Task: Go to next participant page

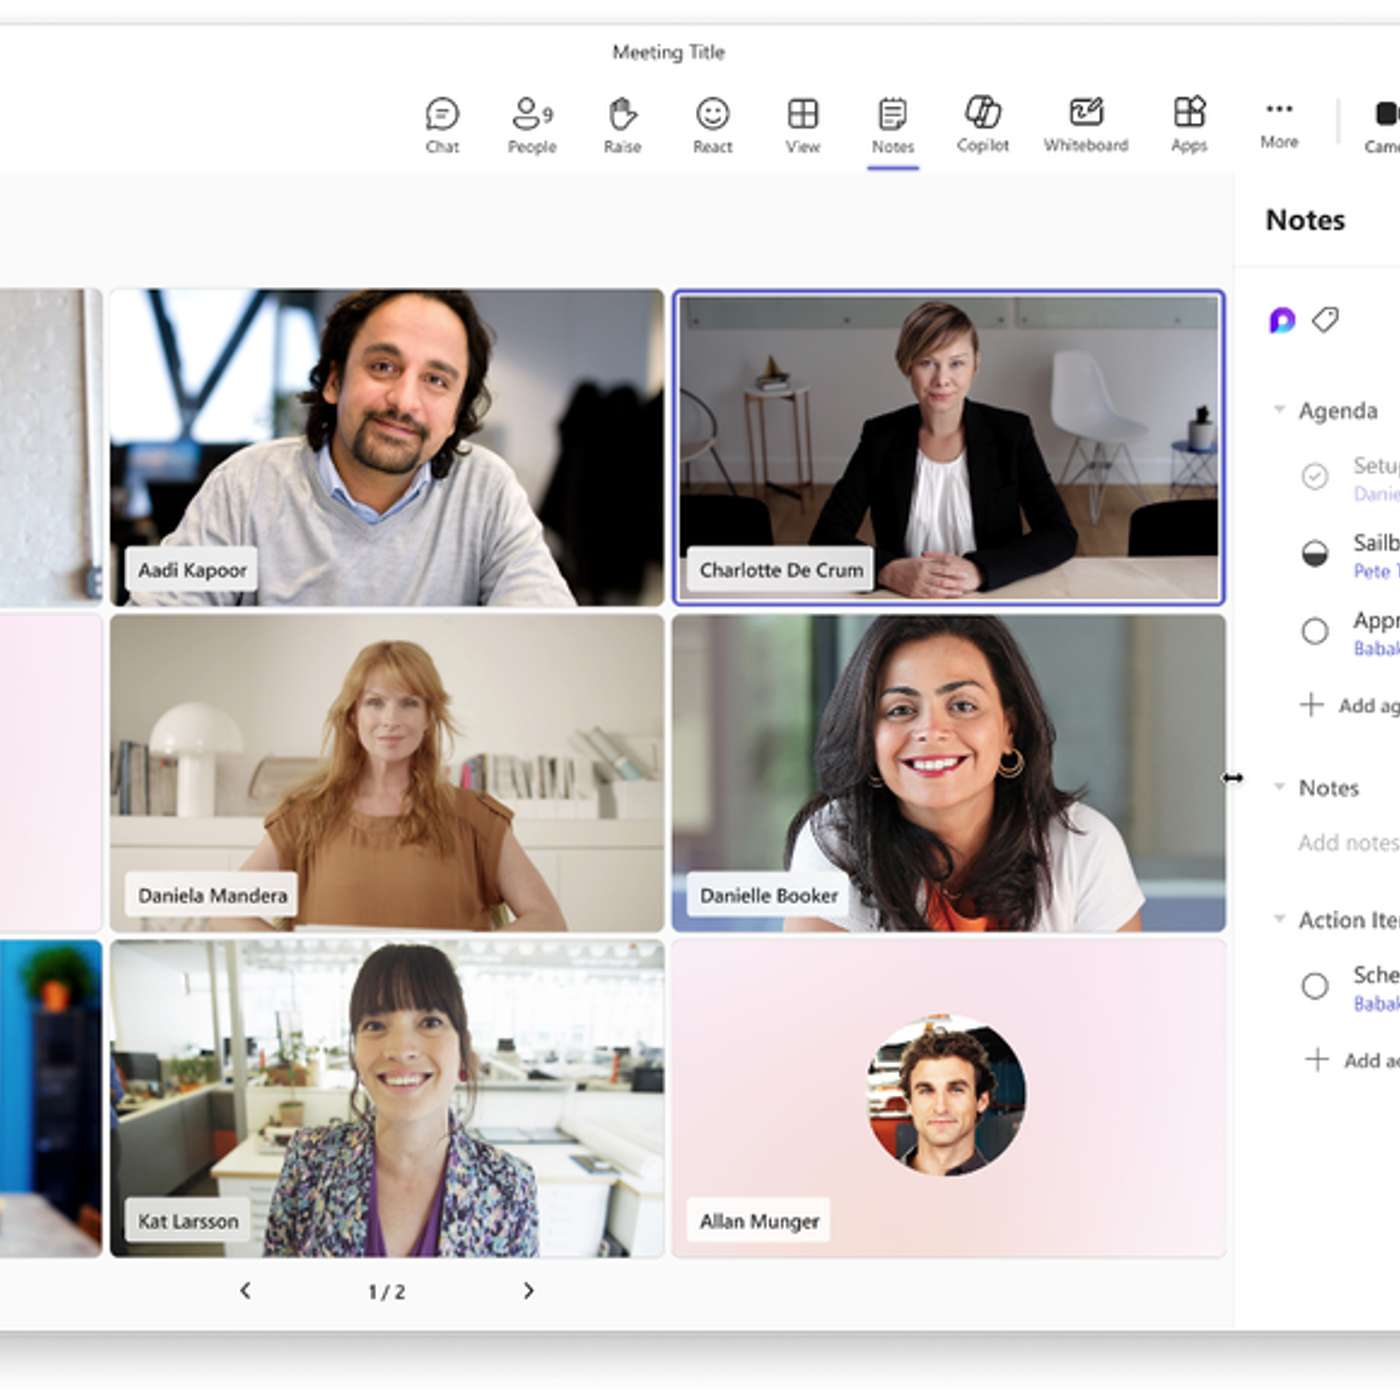Action: [x=528, y=1291]
